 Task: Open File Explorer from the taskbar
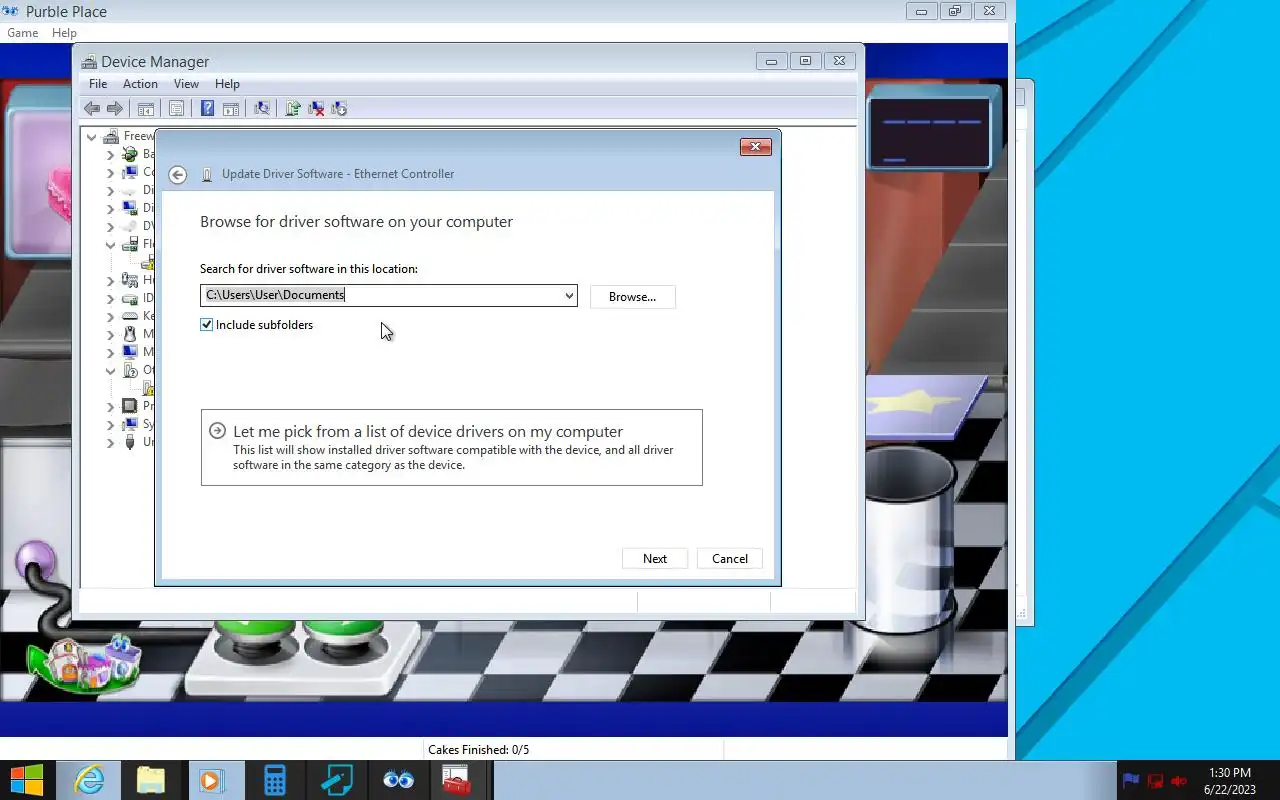coord(151,780)
